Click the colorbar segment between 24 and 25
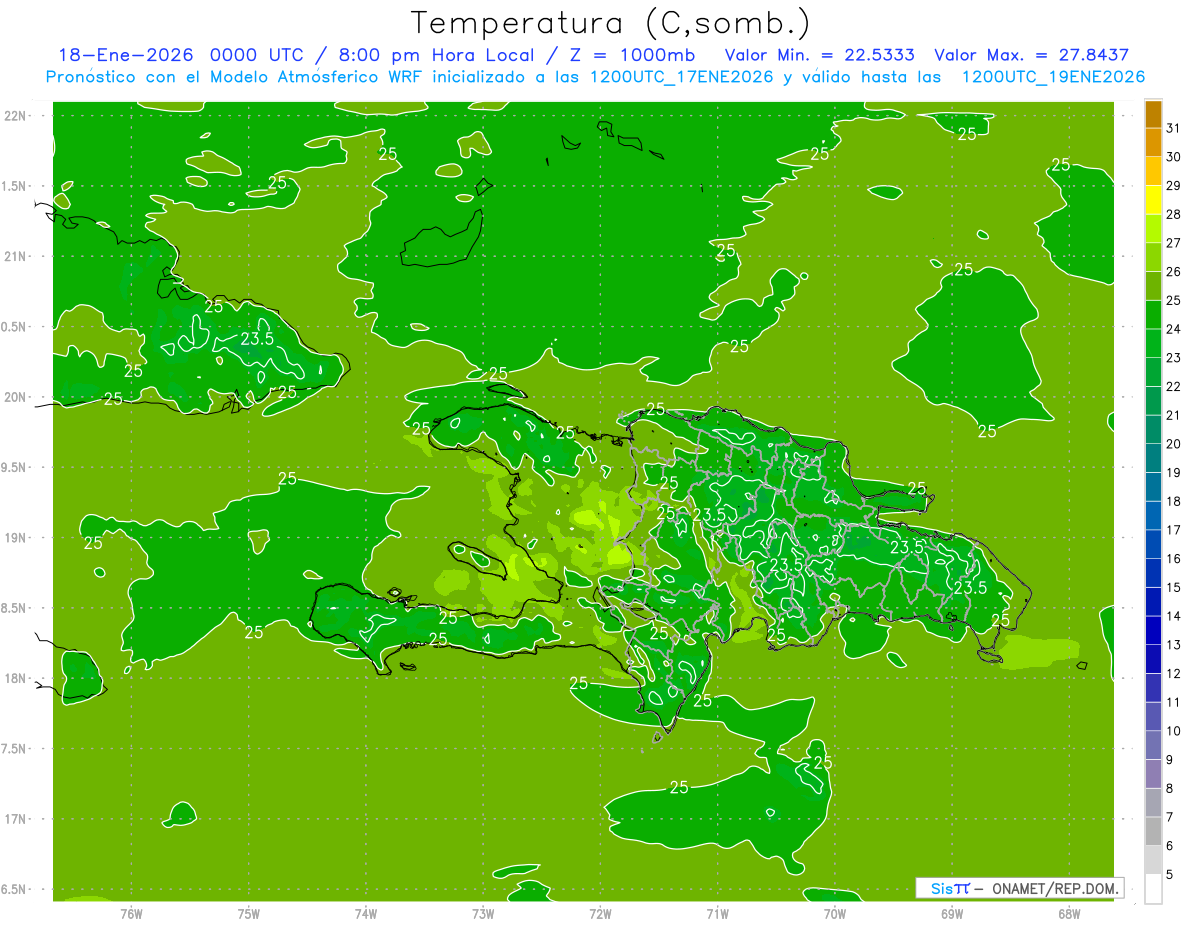This screenshot has height=927, width=1200. tap(1153, 314)
